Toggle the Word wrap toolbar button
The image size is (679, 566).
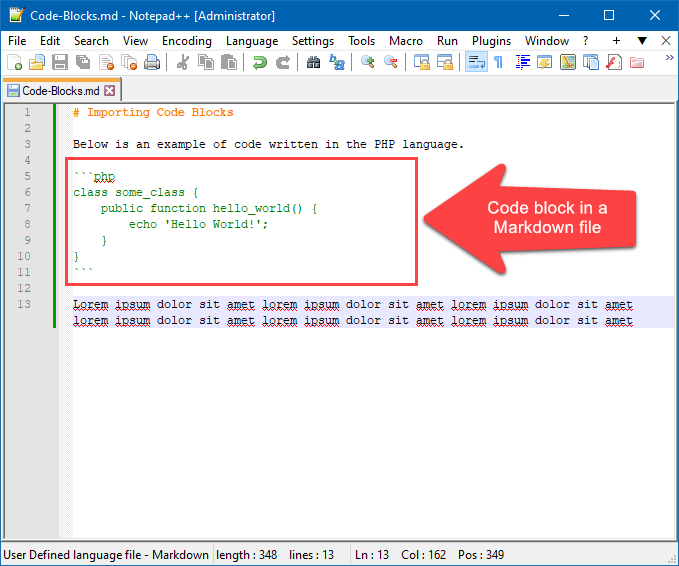pyautogui.click(x=476, y=61)
